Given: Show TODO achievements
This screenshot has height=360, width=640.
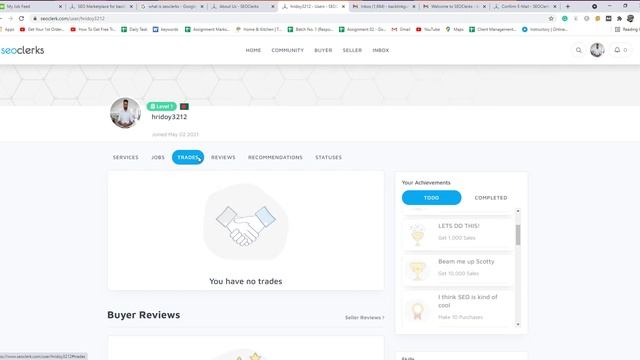Looking at the screenshot, I should pyautogui.click(x=431, y=198).
